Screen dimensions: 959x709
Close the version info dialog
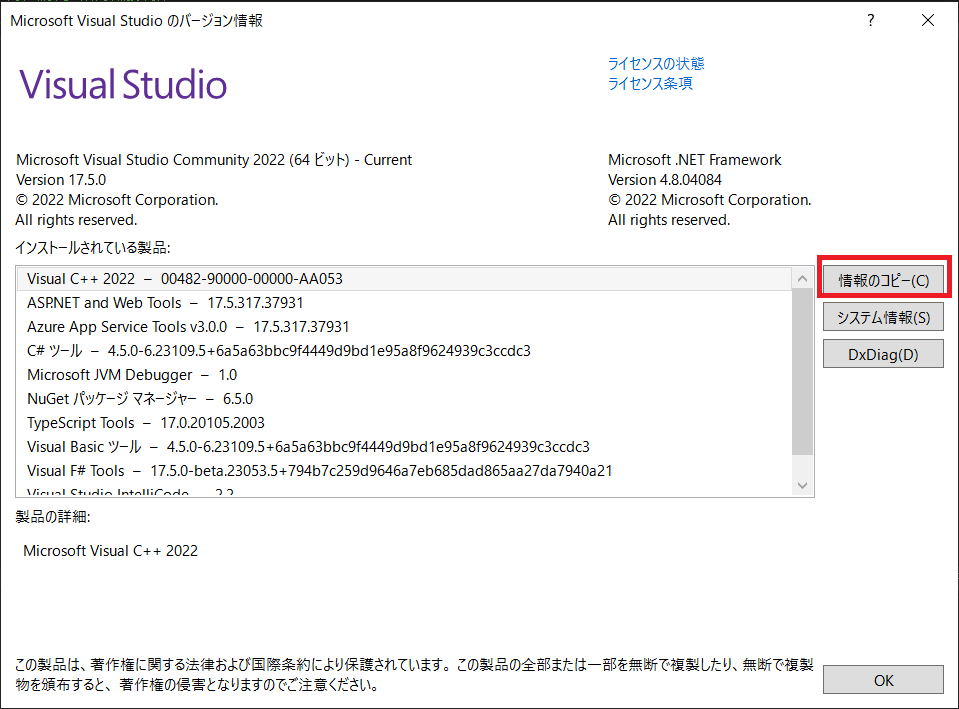coord(928,21)
